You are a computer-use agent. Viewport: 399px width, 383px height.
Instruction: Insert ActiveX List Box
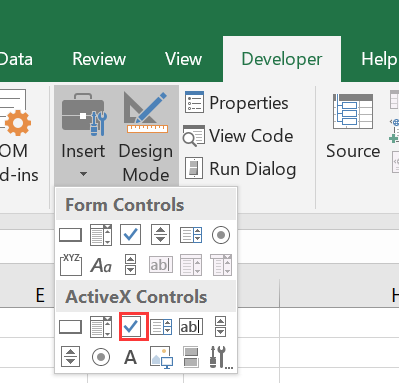[161, 327]
